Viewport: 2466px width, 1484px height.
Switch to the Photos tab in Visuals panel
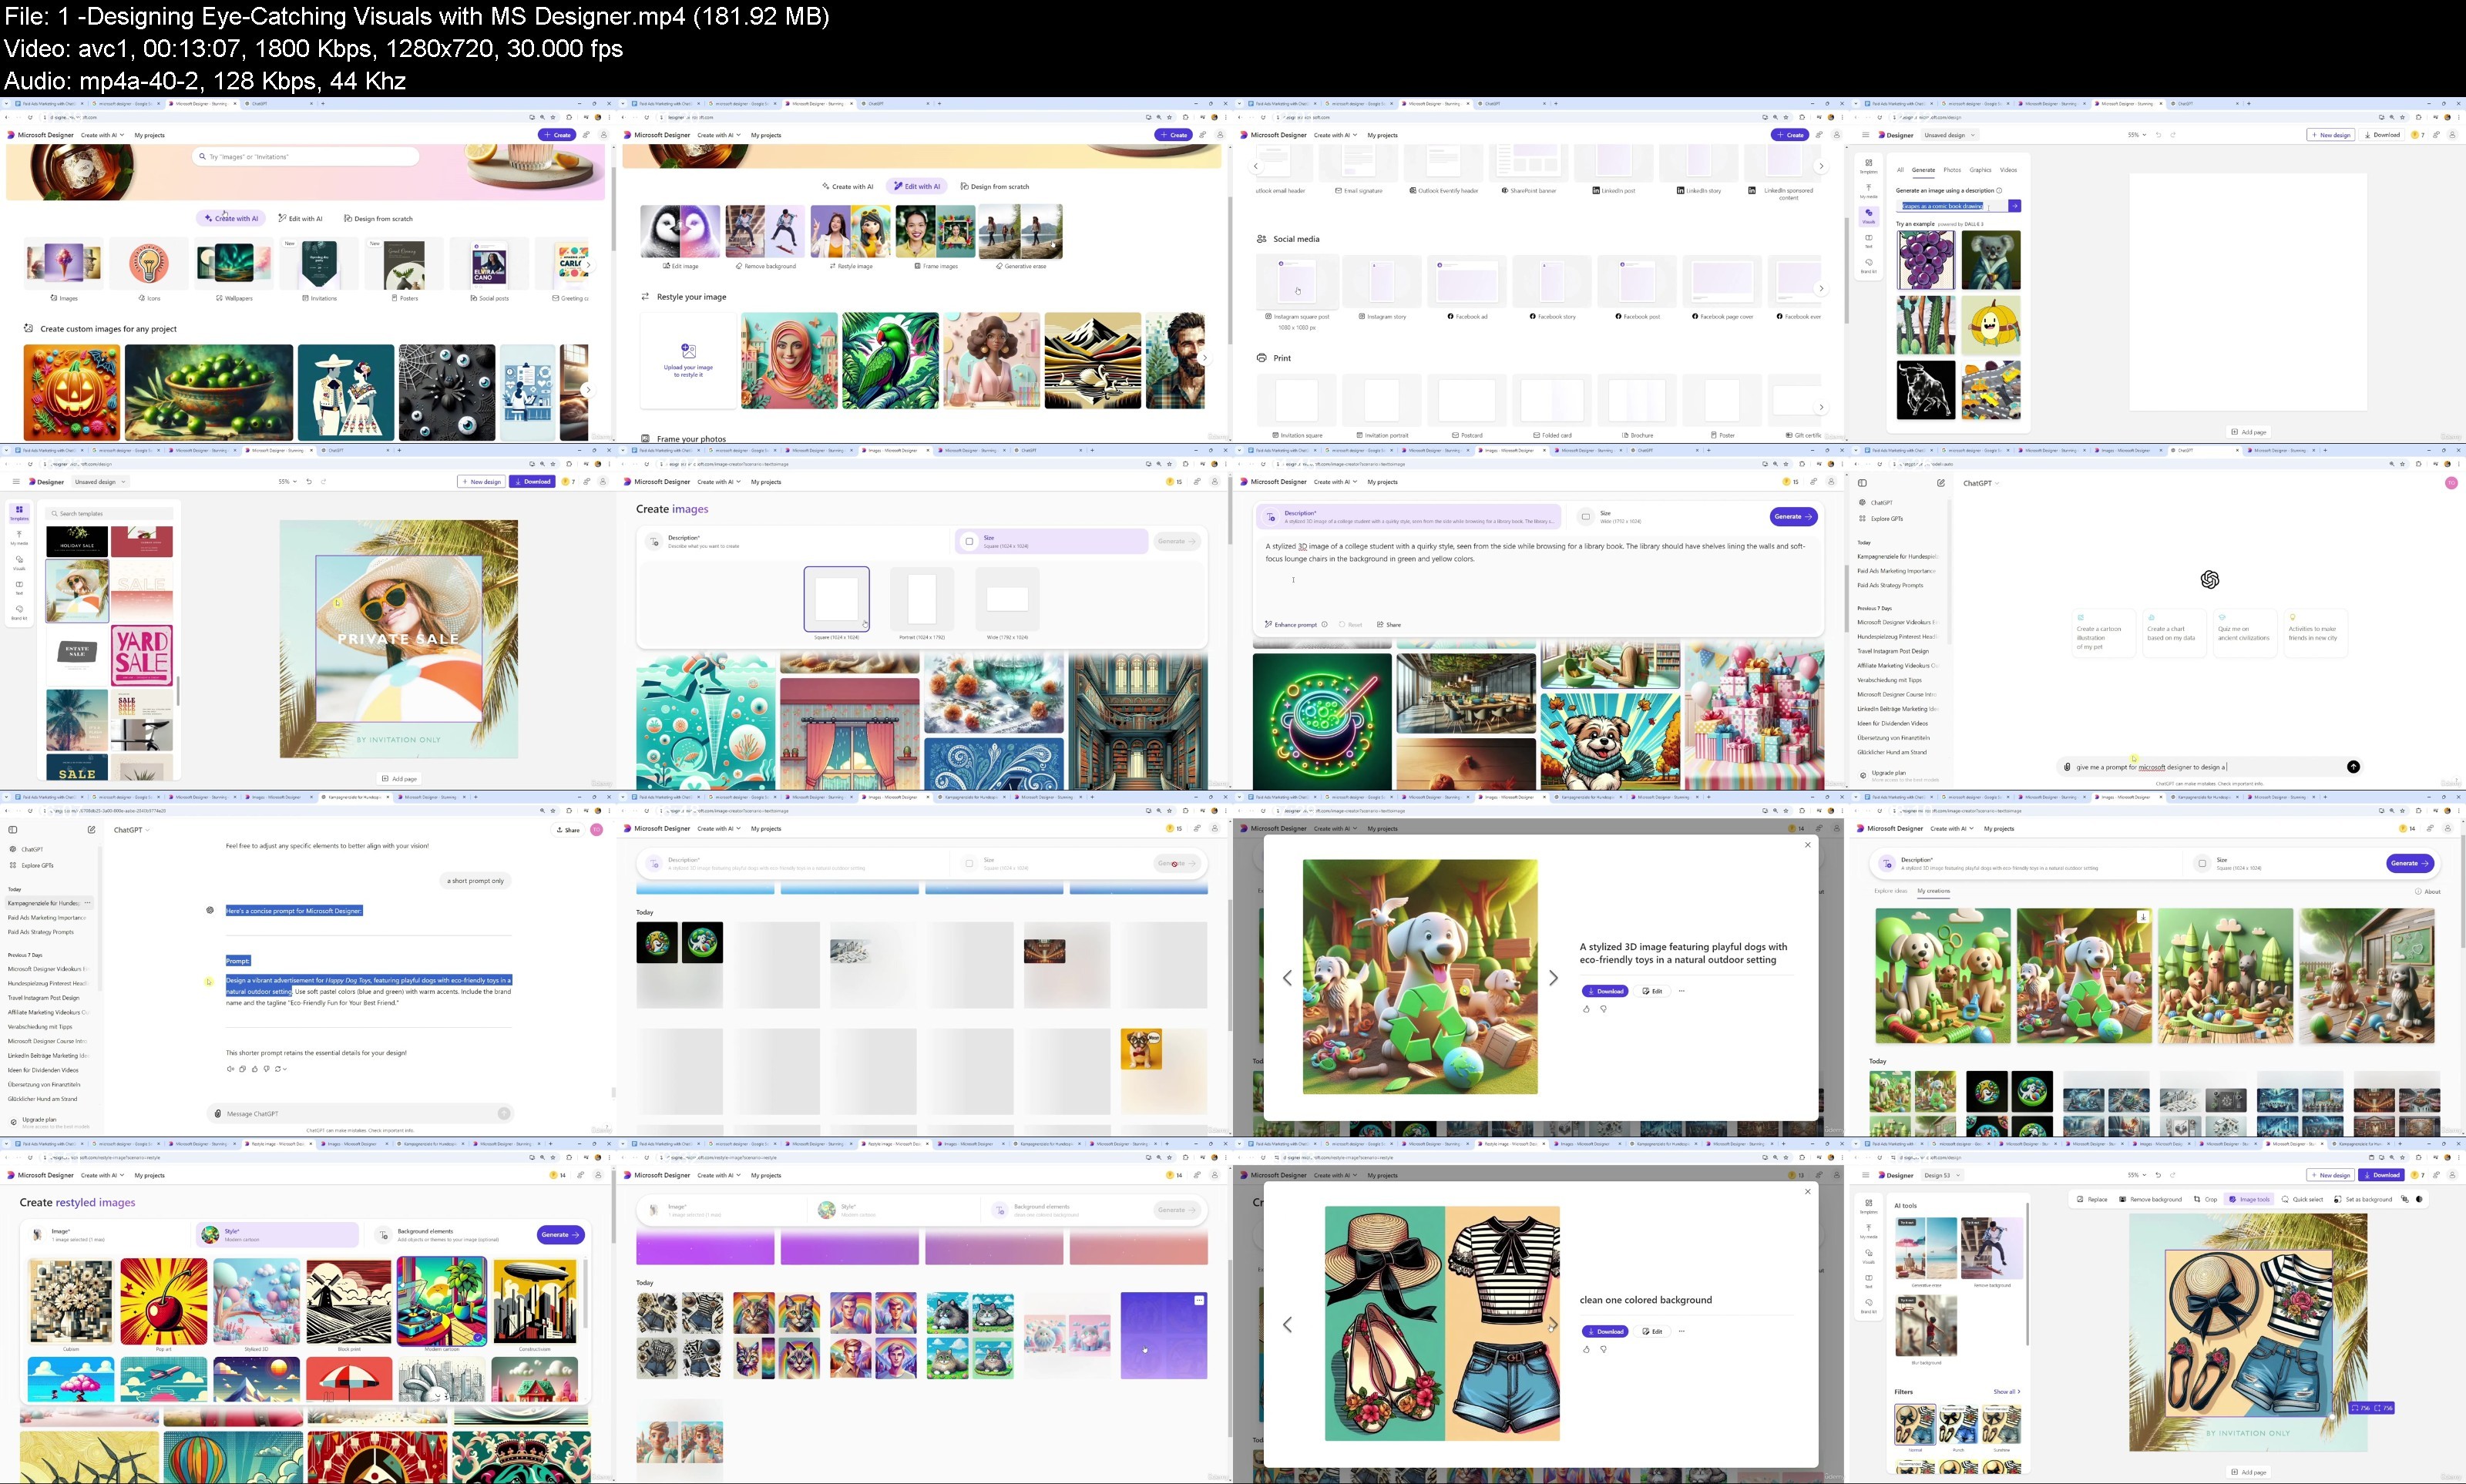[1952, 170]
